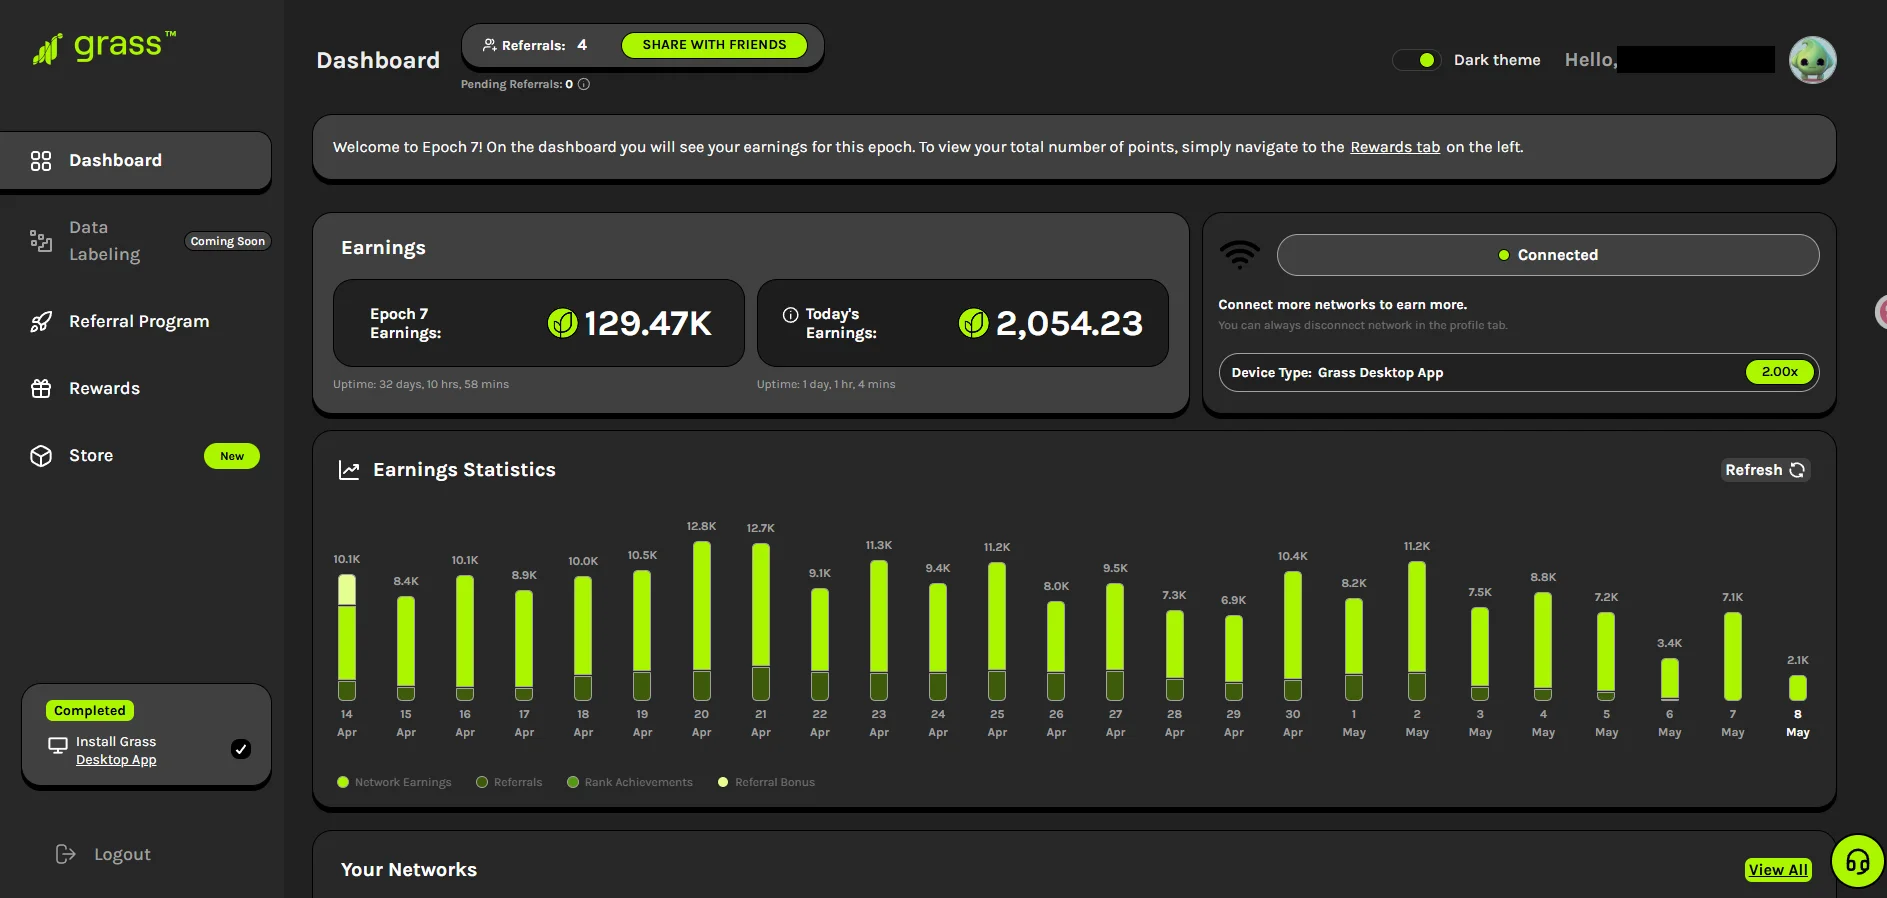This screenshot has height=898, width=1887.
Task: Click the Connected status button
Action: [x=1548, y=255]
